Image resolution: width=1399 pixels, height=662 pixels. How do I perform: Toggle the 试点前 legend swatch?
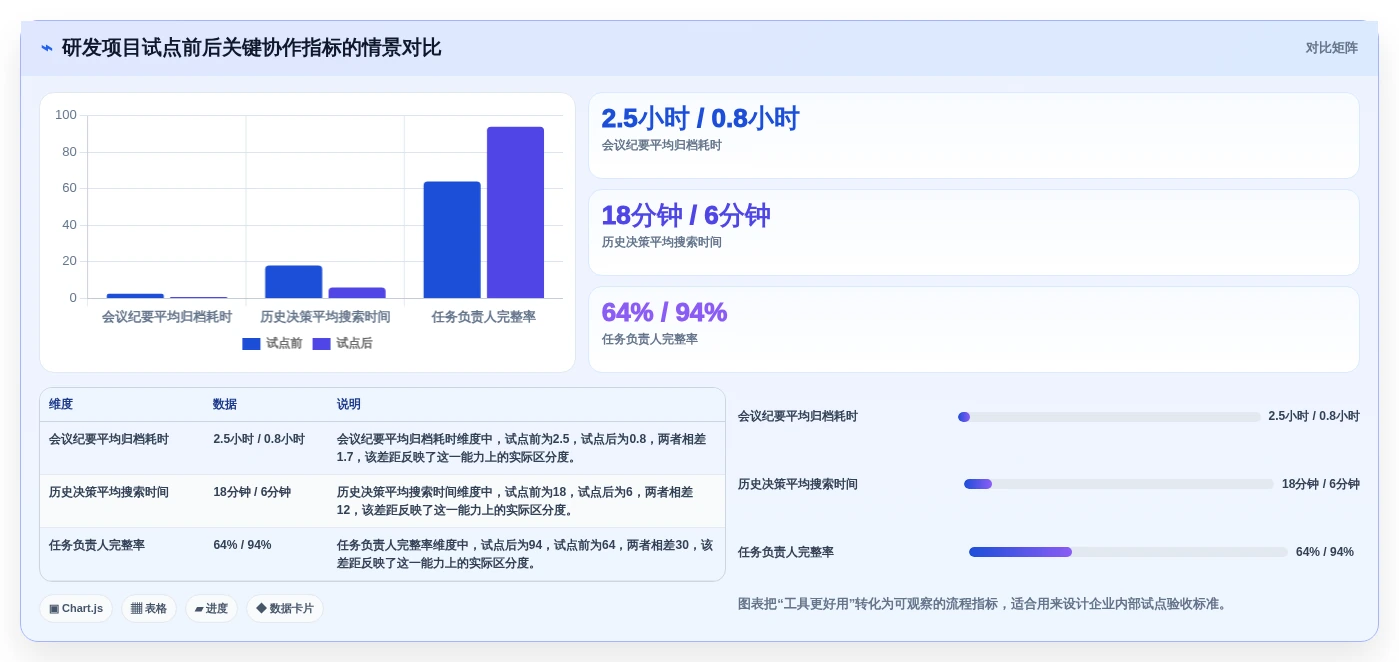(251, 343)
